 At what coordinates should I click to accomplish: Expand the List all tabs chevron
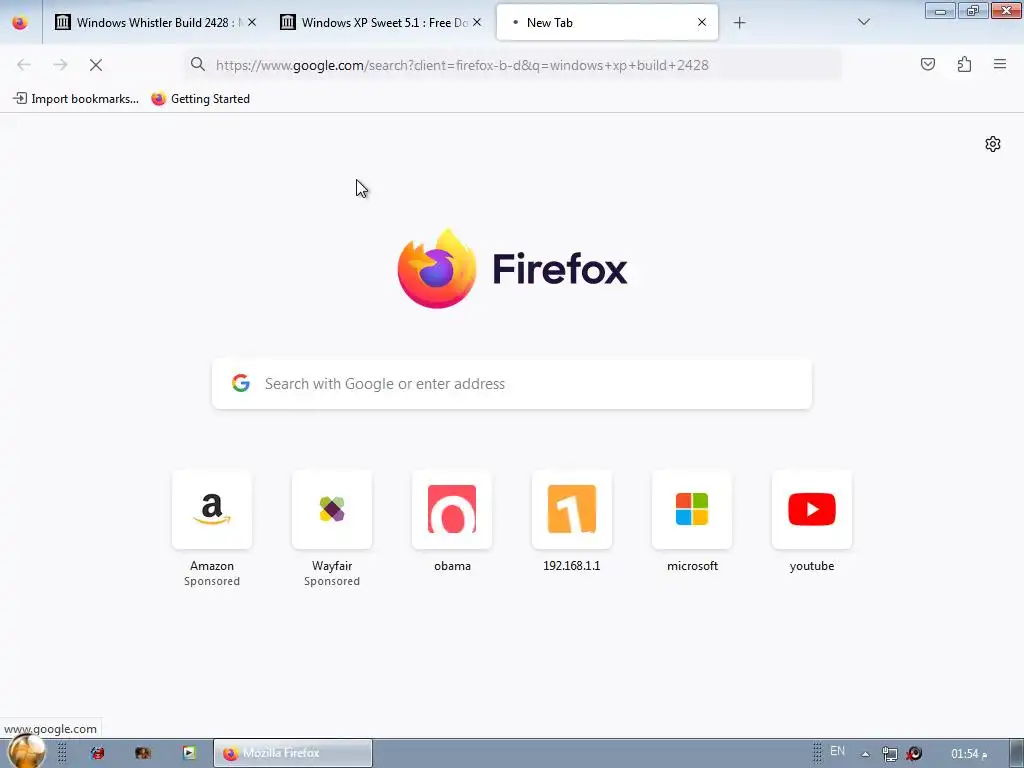click(x=863, y=23)
